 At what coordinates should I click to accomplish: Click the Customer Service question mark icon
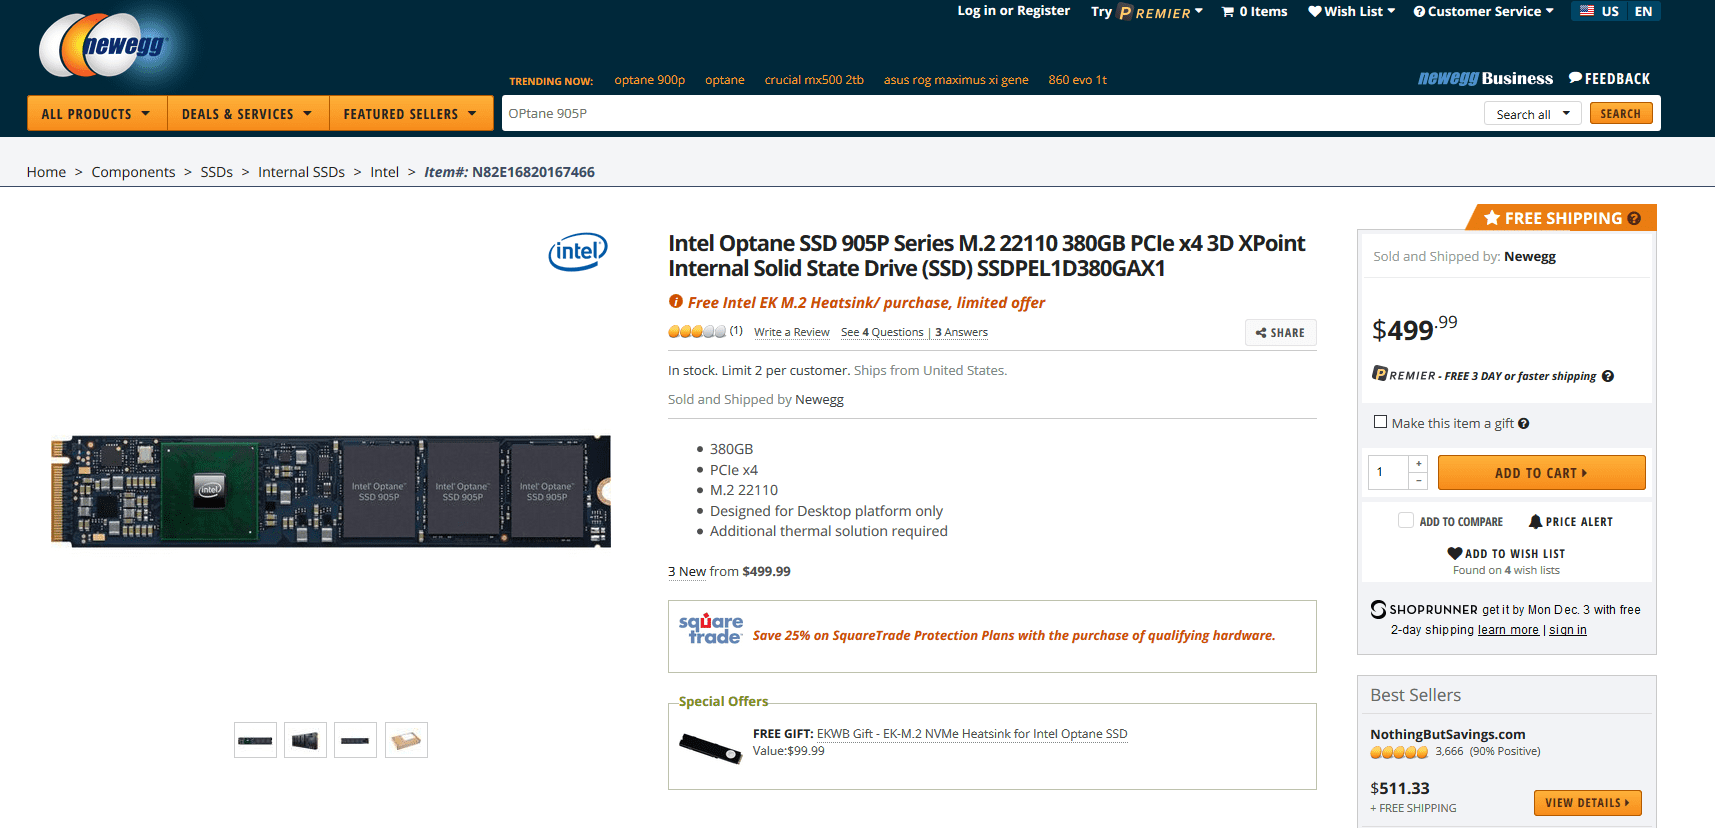[x=1419, y=12]
